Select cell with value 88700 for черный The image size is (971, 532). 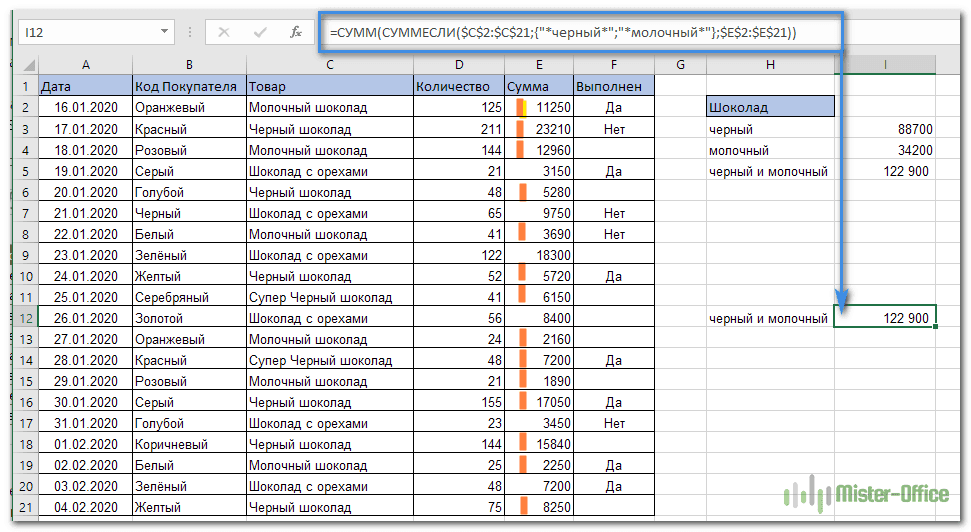885,129
